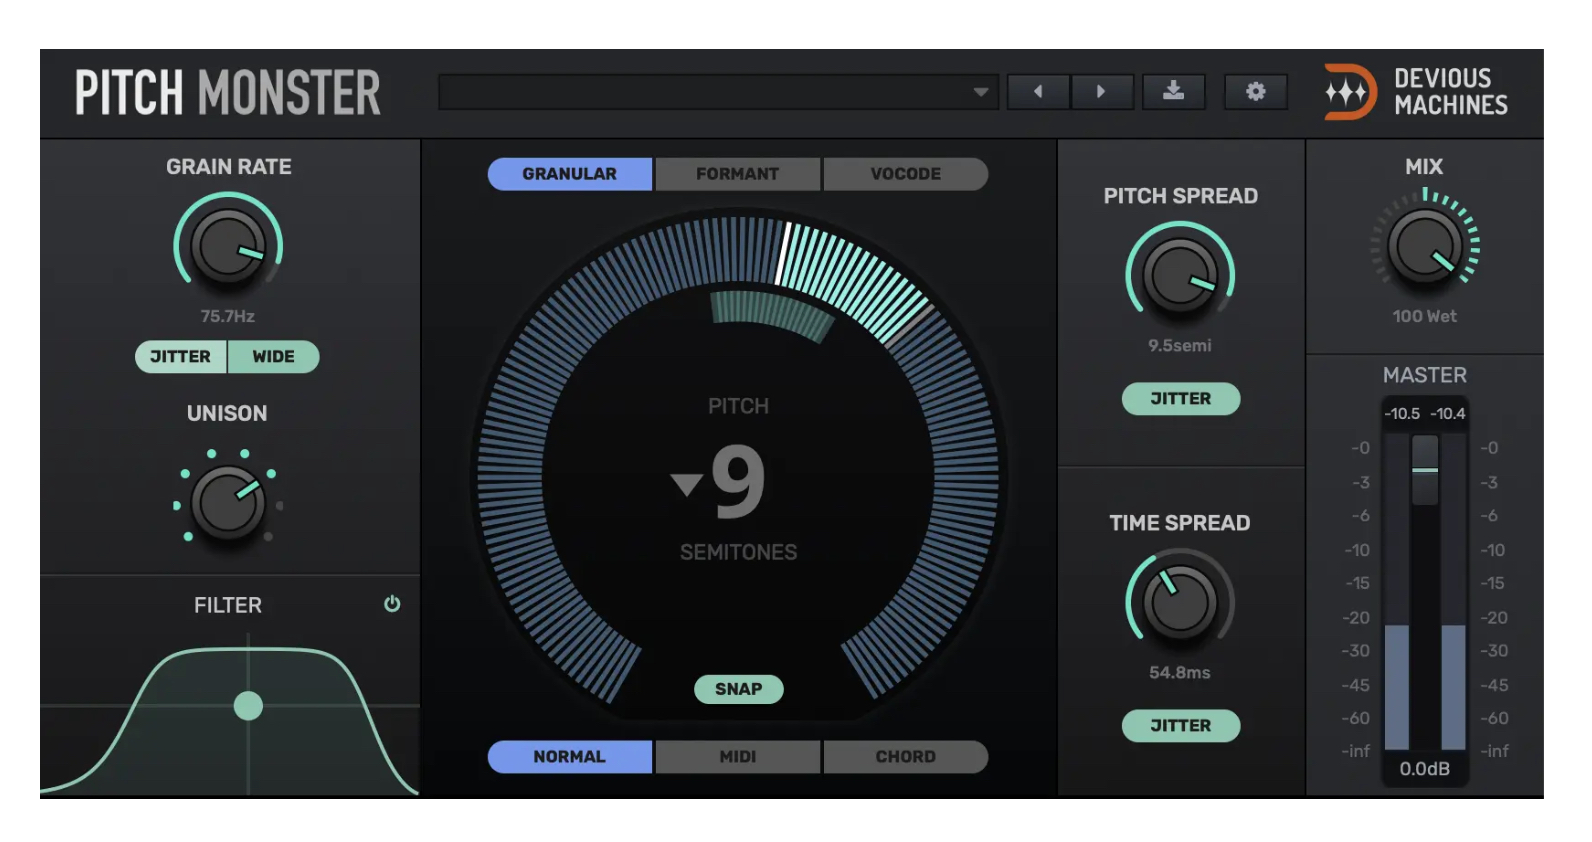Image resolution: width=1592 pixels, height=842 pixels.
Task: Open the preset dropdown menu
Action: point(718,92)
